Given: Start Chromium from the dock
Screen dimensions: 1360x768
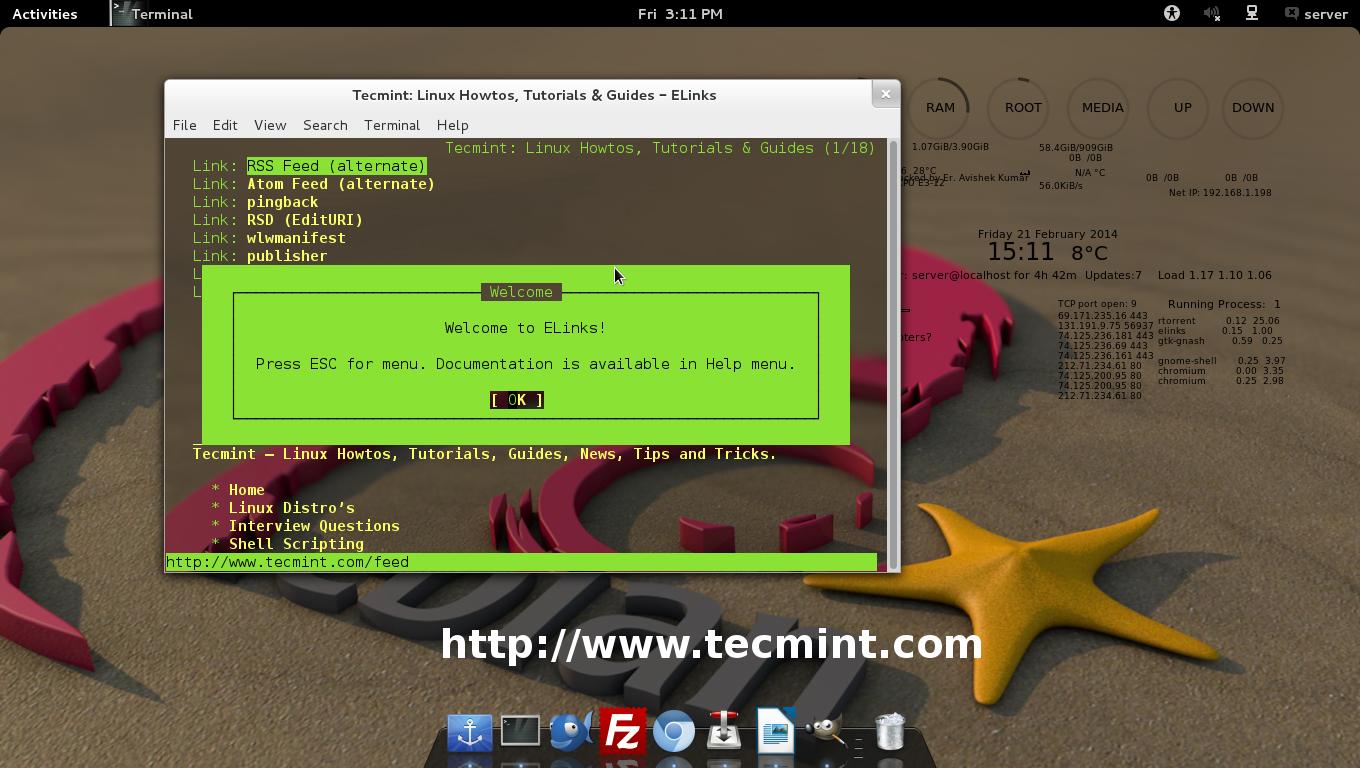Looking at the screenshot, I should point(674,732).
